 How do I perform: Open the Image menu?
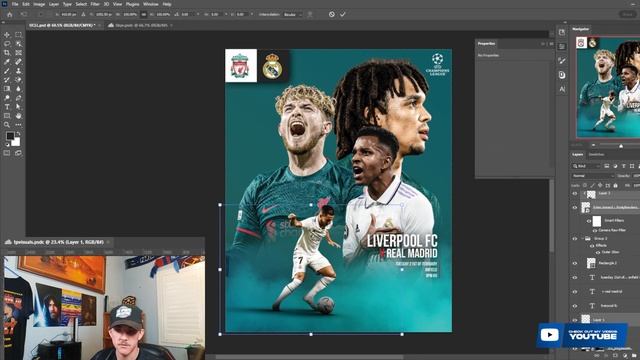point(39,4)
